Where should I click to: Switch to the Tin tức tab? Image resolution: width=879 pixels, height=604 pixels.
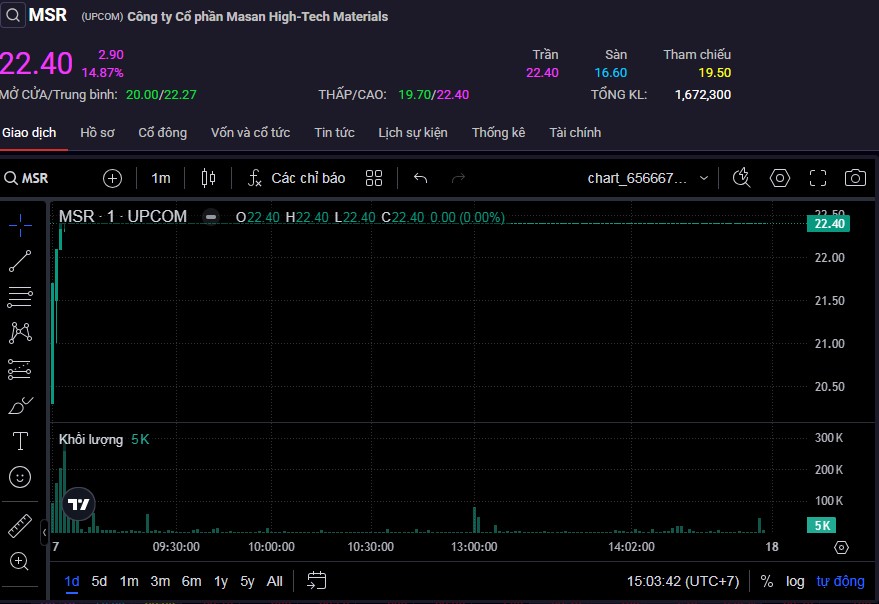click(334, 133)
